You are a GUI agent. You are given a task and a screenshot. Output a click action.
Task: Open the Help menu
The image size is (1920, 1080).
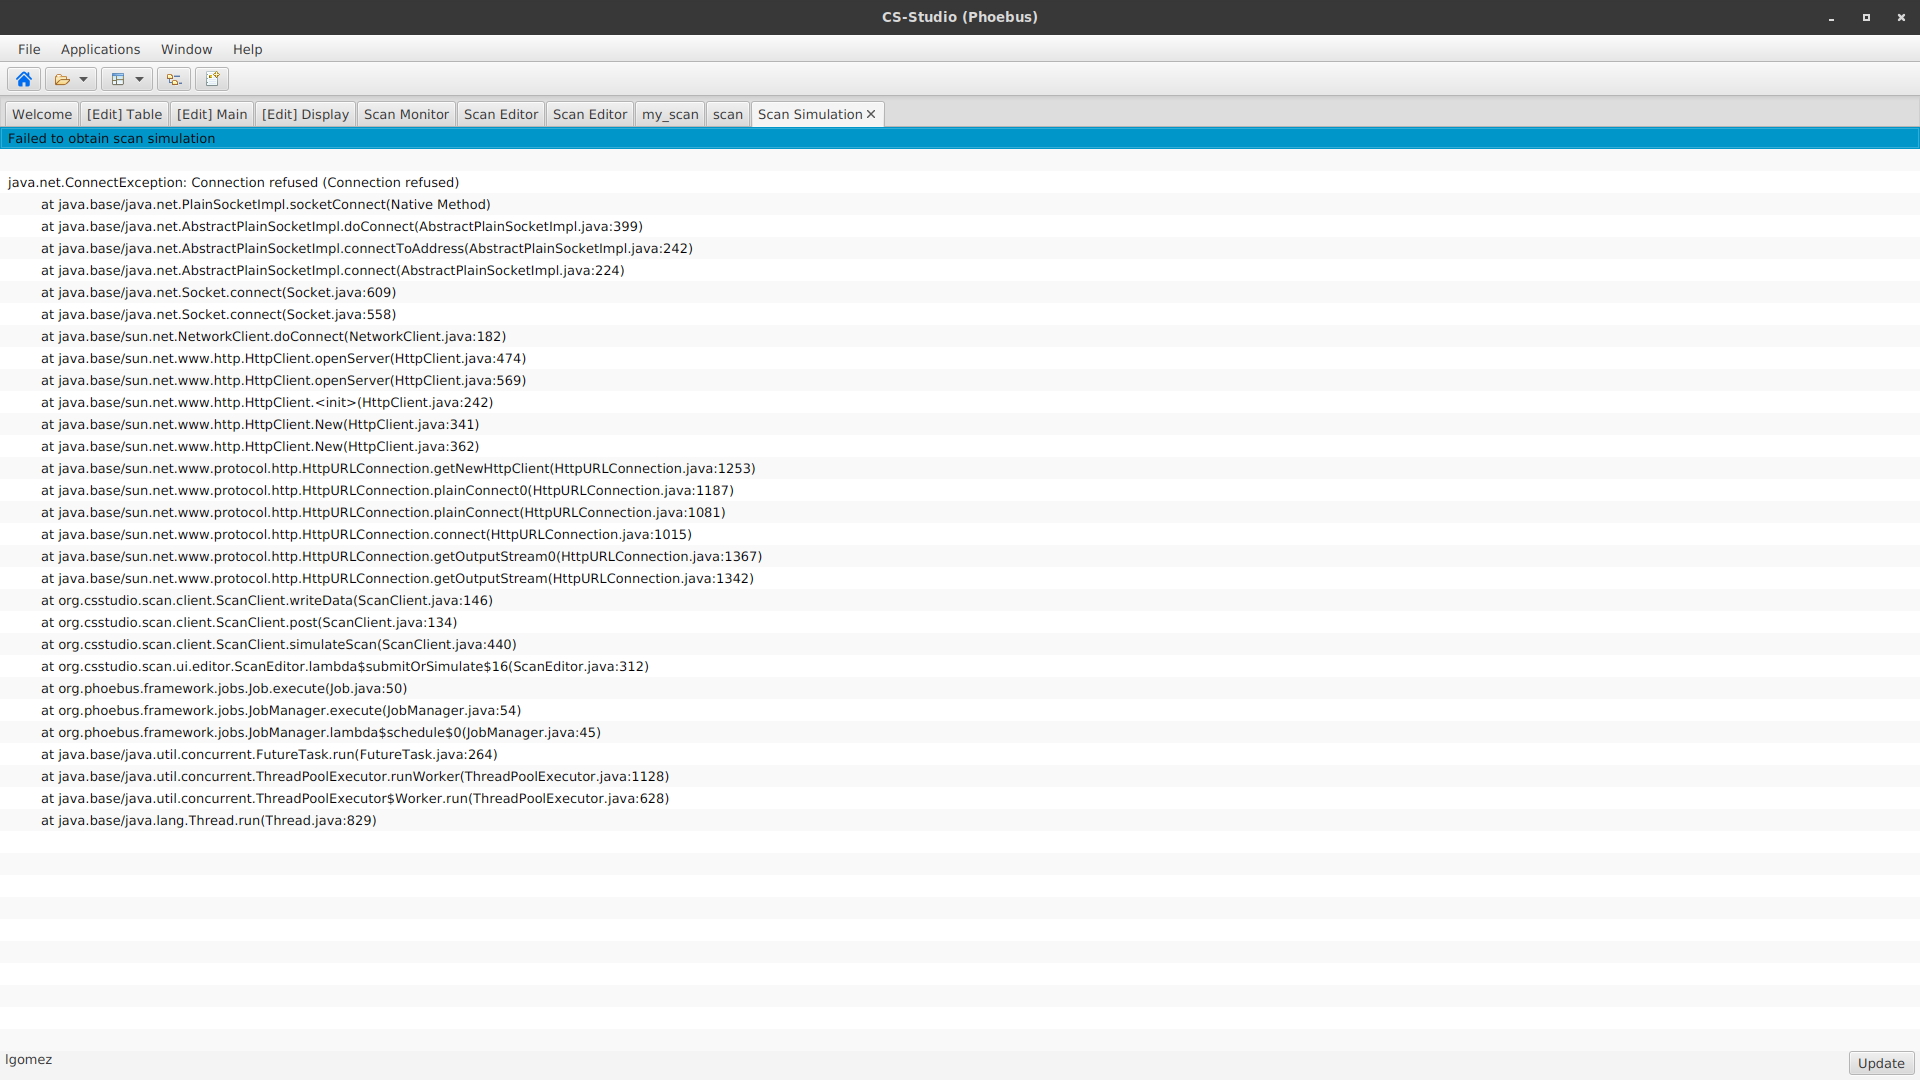tap(247, 49)
